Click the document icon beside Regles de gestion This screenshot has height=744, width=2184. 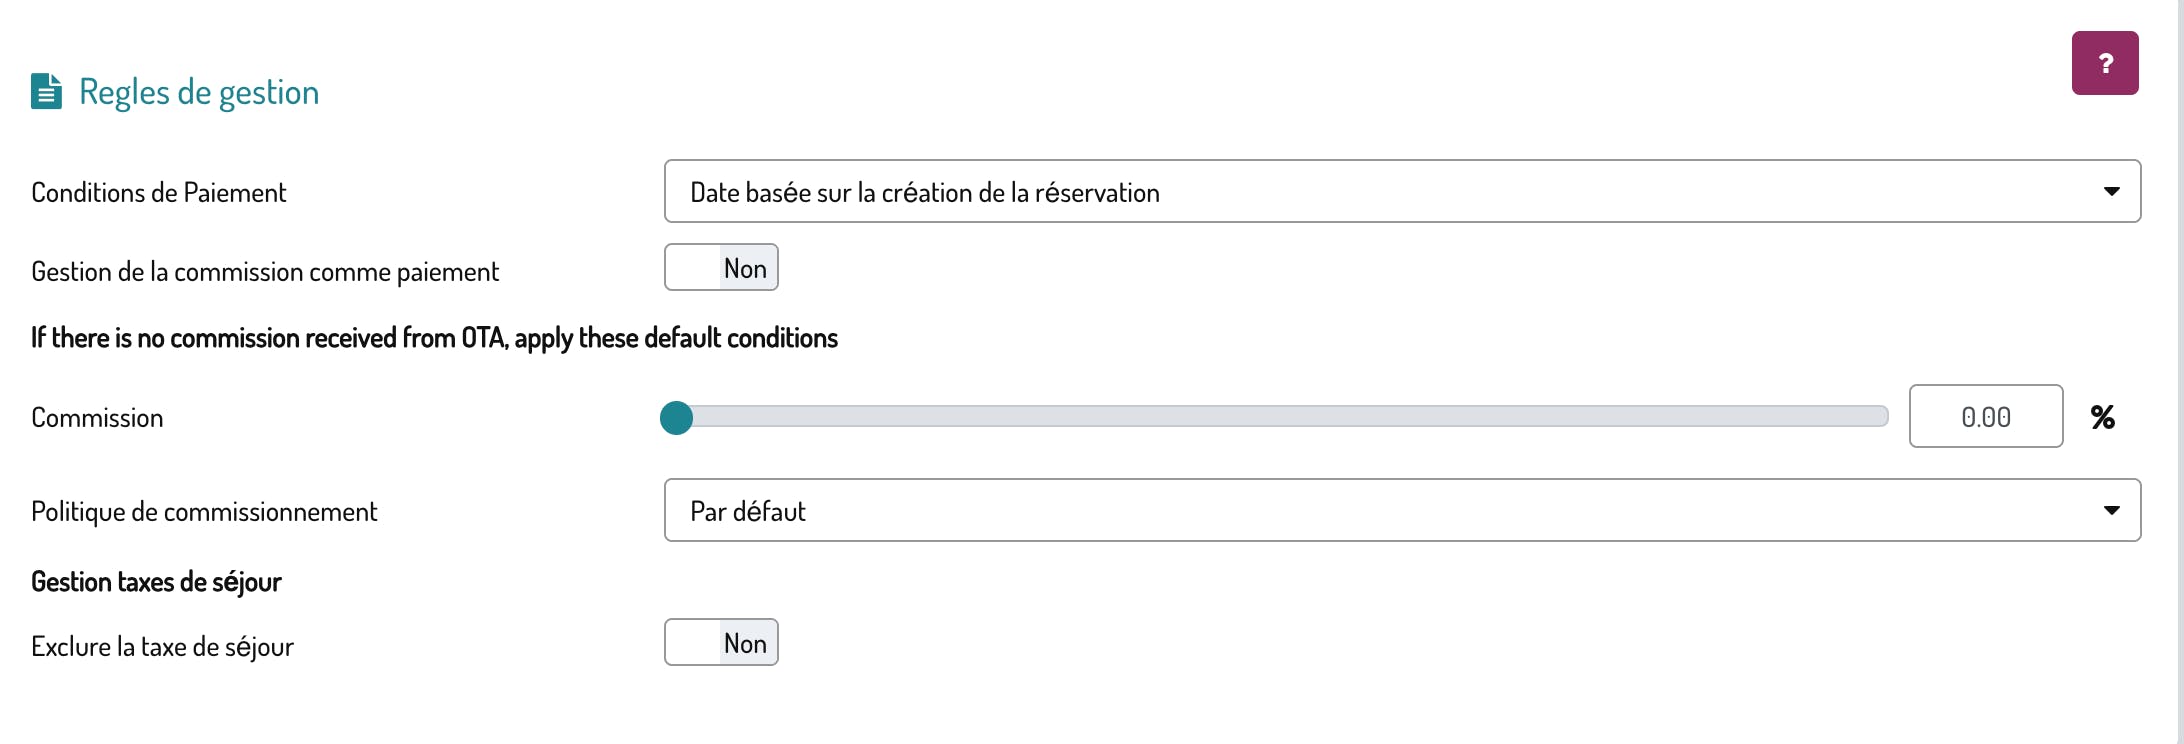coord(46,91)
